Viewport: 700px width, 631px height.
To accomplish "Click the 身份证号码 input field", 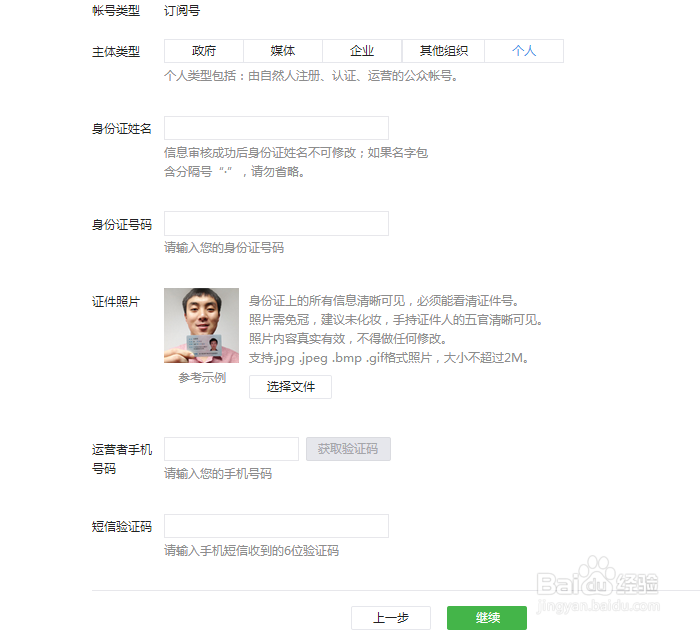I will pyautogui.click(x=276, y=223).
